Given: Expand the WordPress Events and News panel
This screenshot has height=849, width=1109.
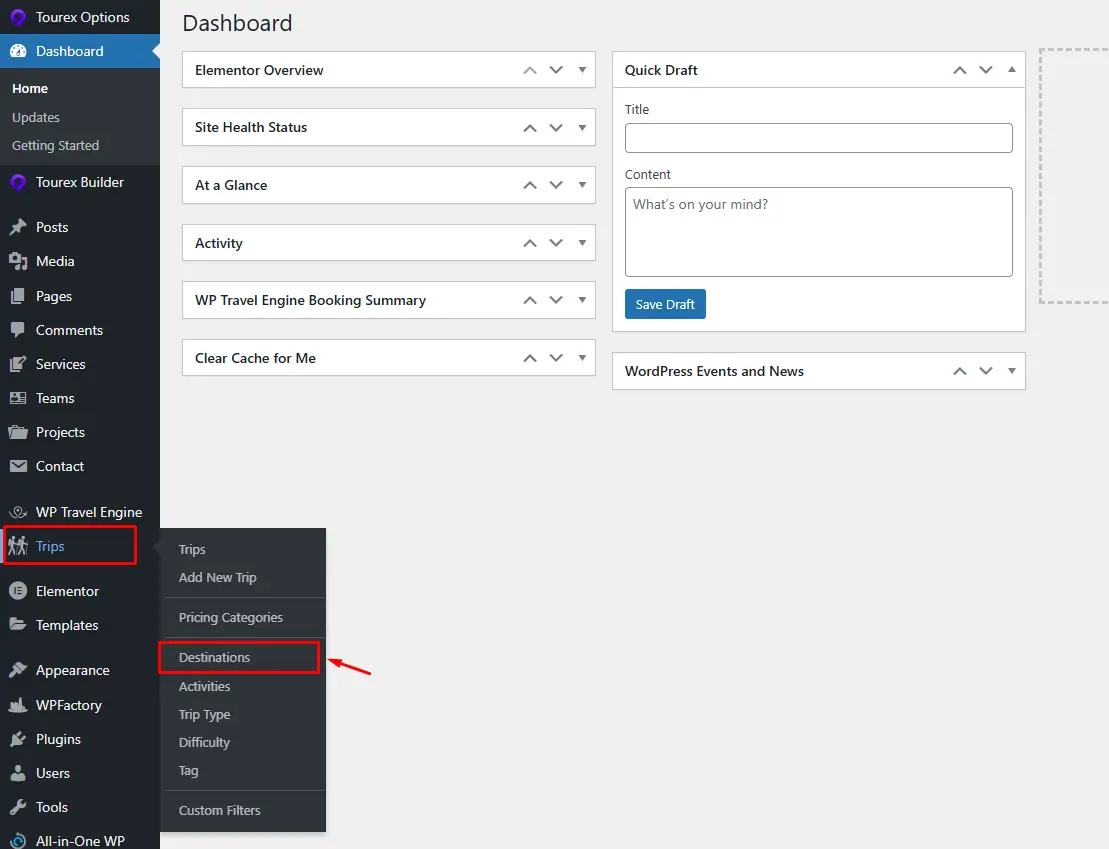Looking at the screenshot, I should [x=1012, y=371].
